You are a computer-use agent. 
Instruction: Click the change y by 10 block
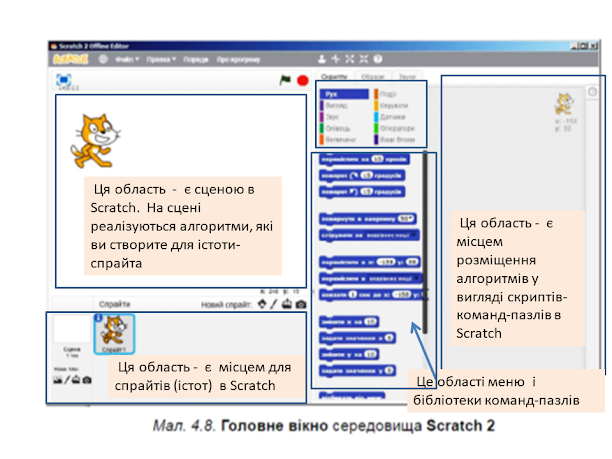pos(349,355)
